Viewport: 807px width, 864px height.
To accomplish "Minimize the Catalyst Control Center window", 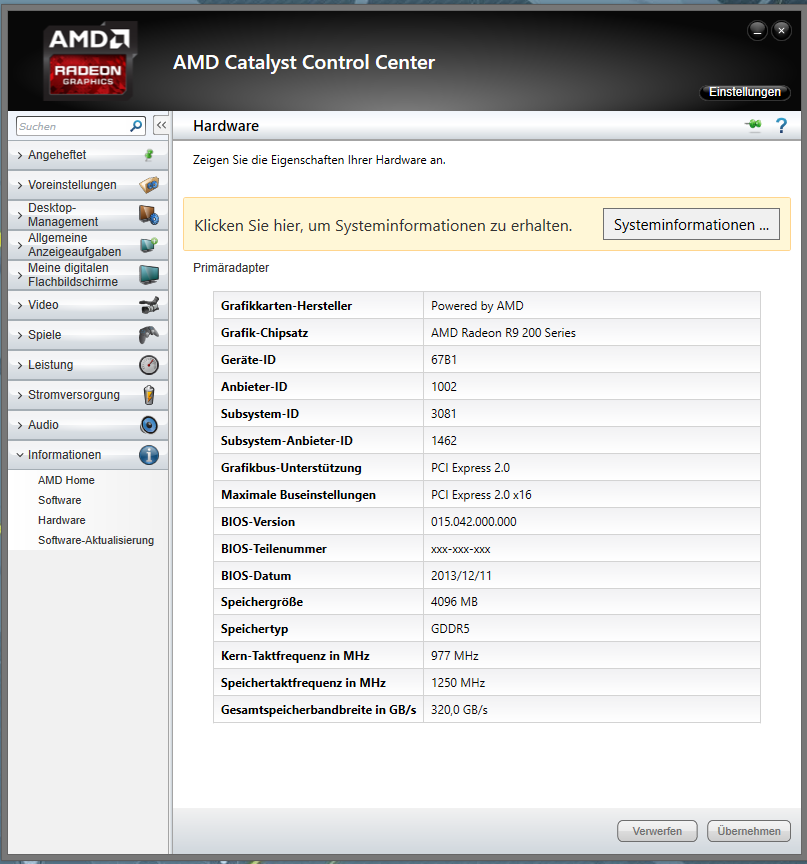I will click(x=757, y=31).
